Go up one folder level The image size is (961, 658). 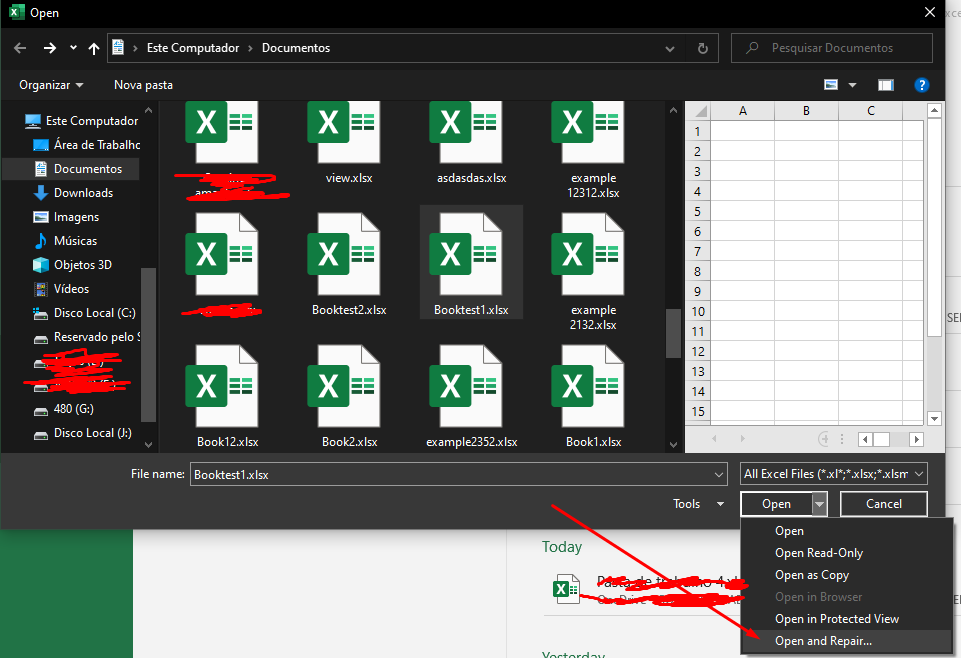[94, 48]
